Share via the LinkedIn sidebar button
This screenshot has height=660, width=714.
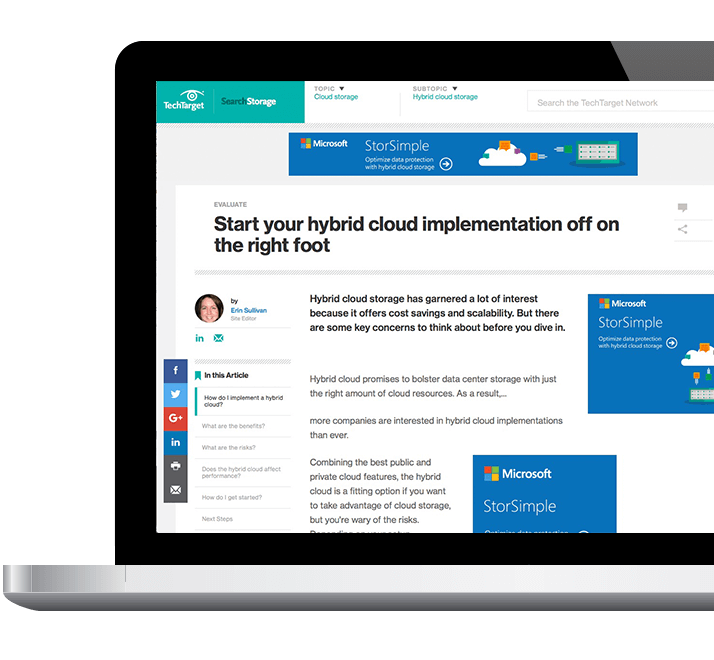(x=175, y=442)
